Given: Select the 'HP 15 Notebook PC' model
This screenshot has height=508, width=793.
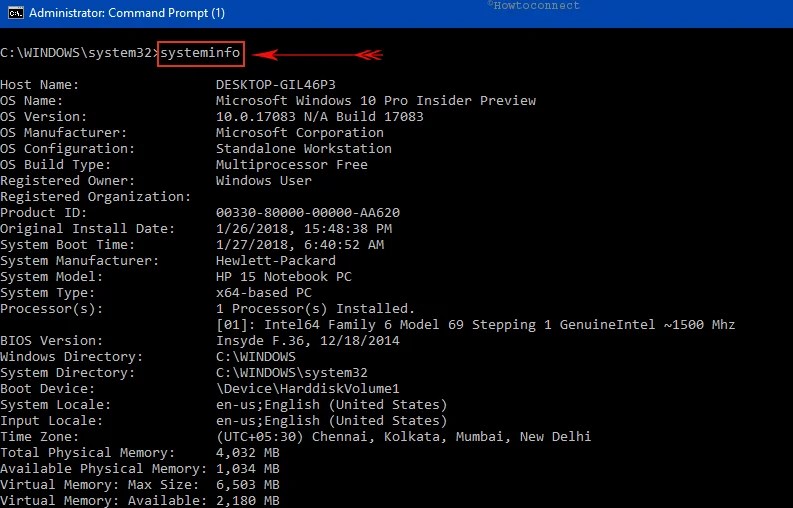Looking at the screenshot, I should pyautogui.click(x=284, y=277).
